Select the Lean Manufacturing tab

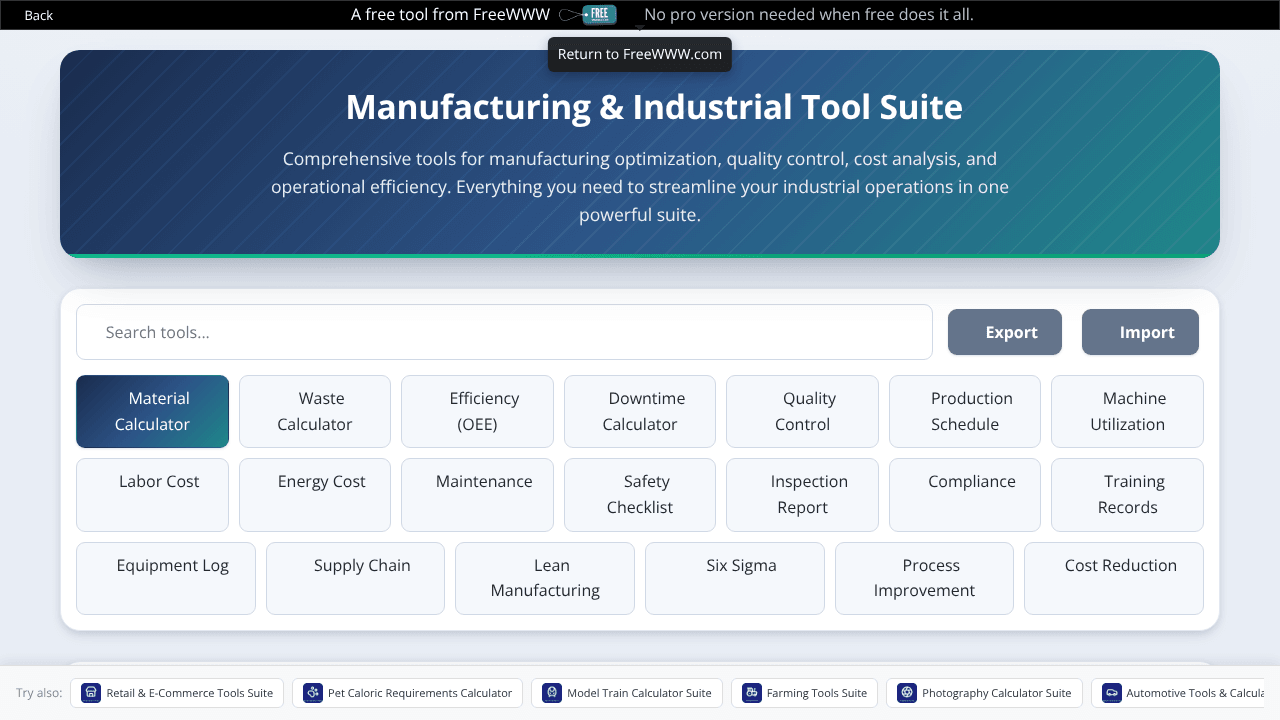coord(545,578)
